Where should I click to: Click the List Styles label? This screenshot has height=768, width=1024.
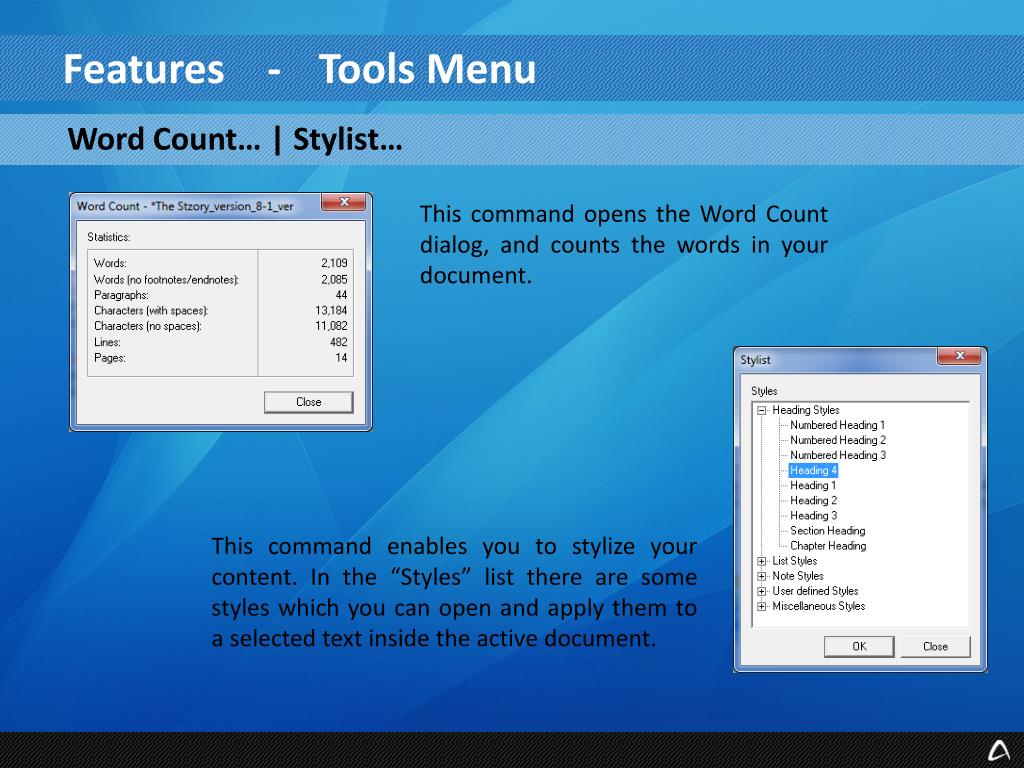pyautogui.click(x=794, y=561)
